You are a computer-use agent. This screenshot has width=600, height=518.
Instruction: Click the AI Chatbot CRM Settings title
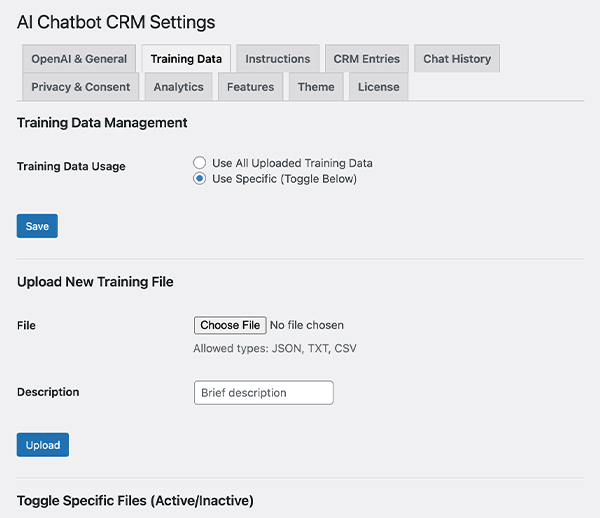[116, 22]
